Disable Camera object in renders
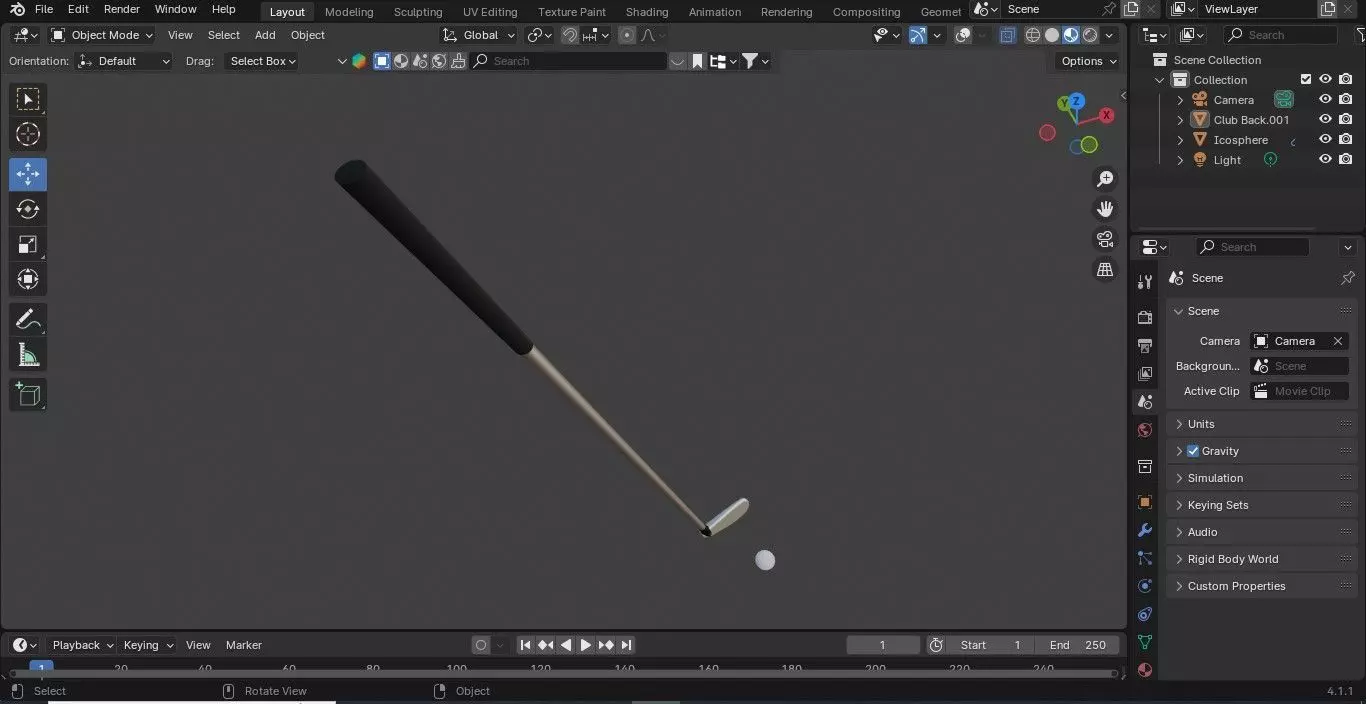Screen dimensions: 1366x704 [x=1346, y=100]
